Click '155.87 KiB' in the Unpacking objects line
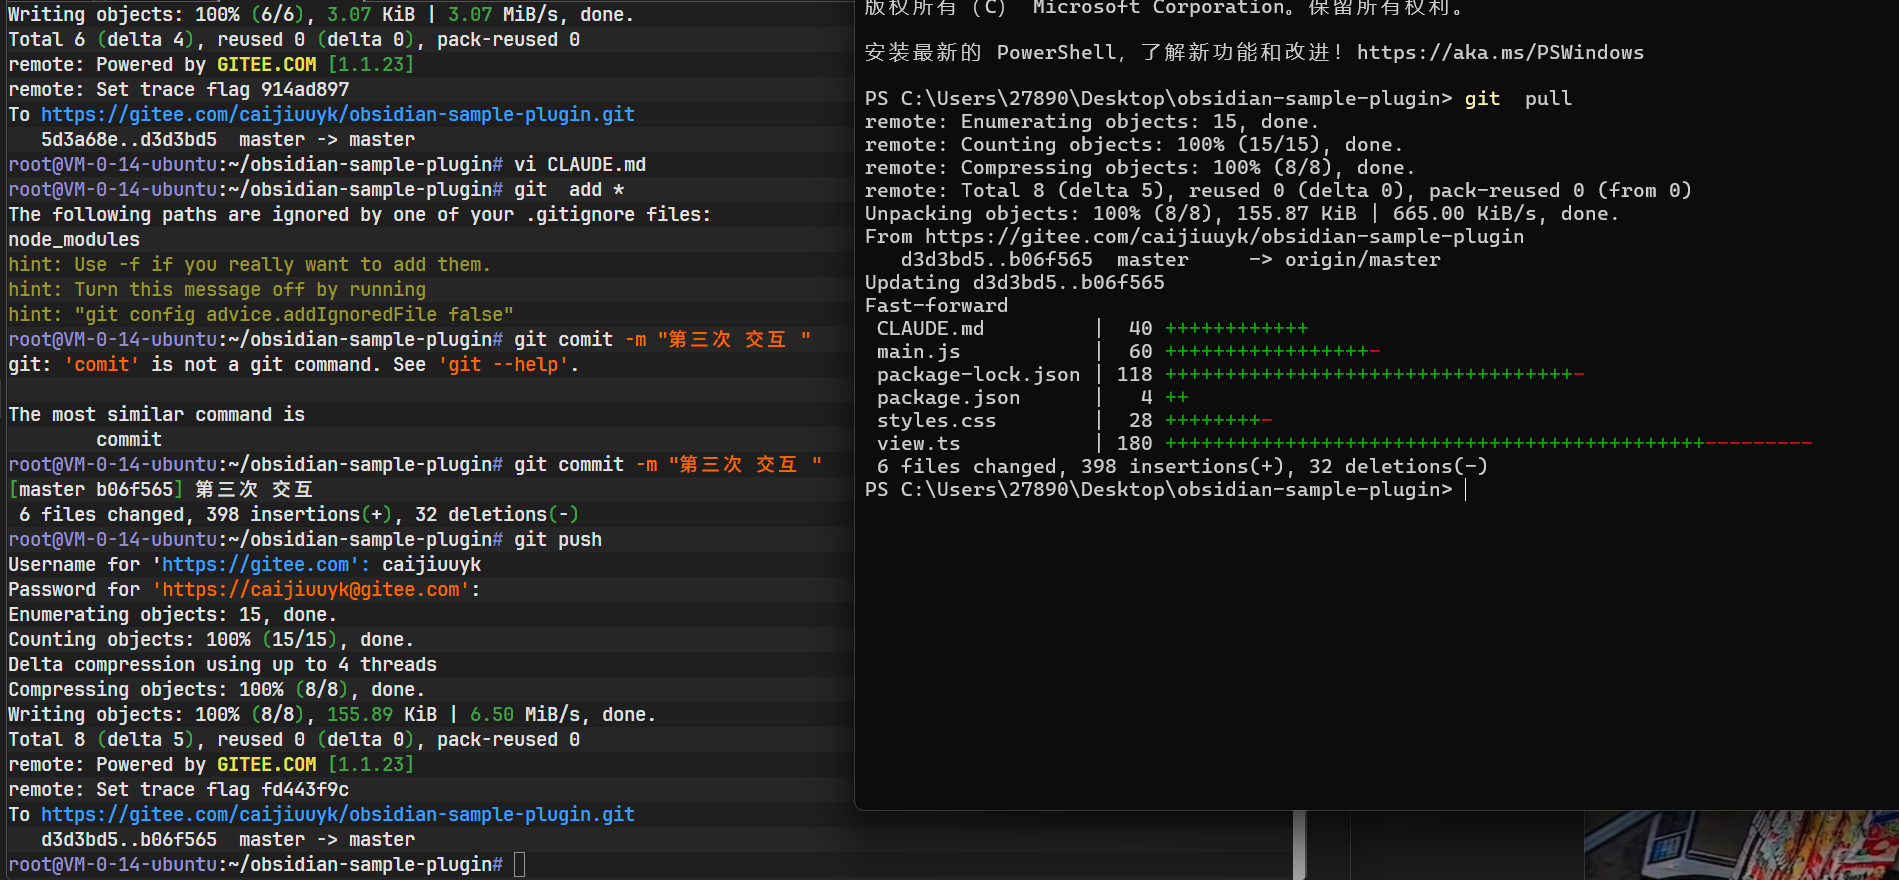This screenshot has height=880, width=1899. [x=1296, y=214]
